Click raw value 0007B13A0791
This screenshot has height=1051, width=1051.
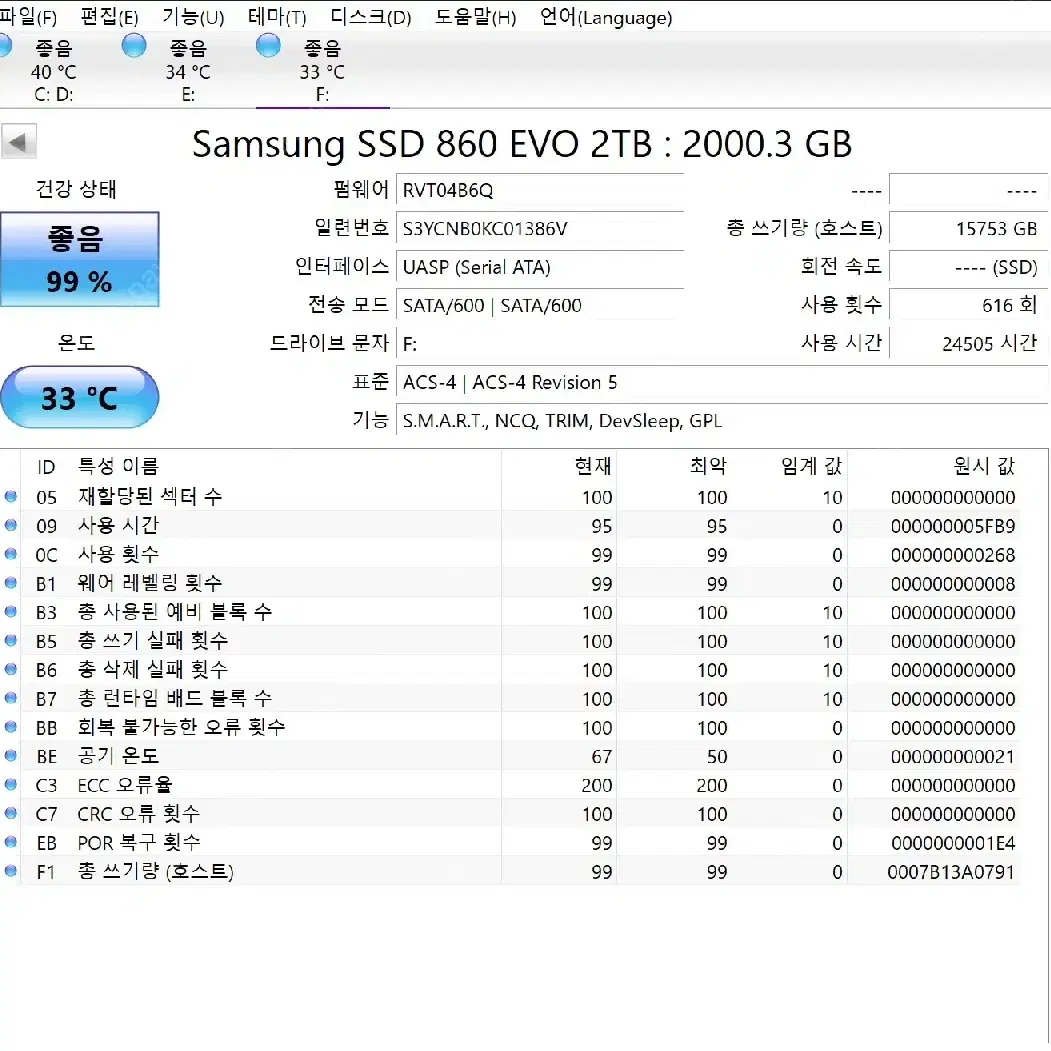pos(951,872)
